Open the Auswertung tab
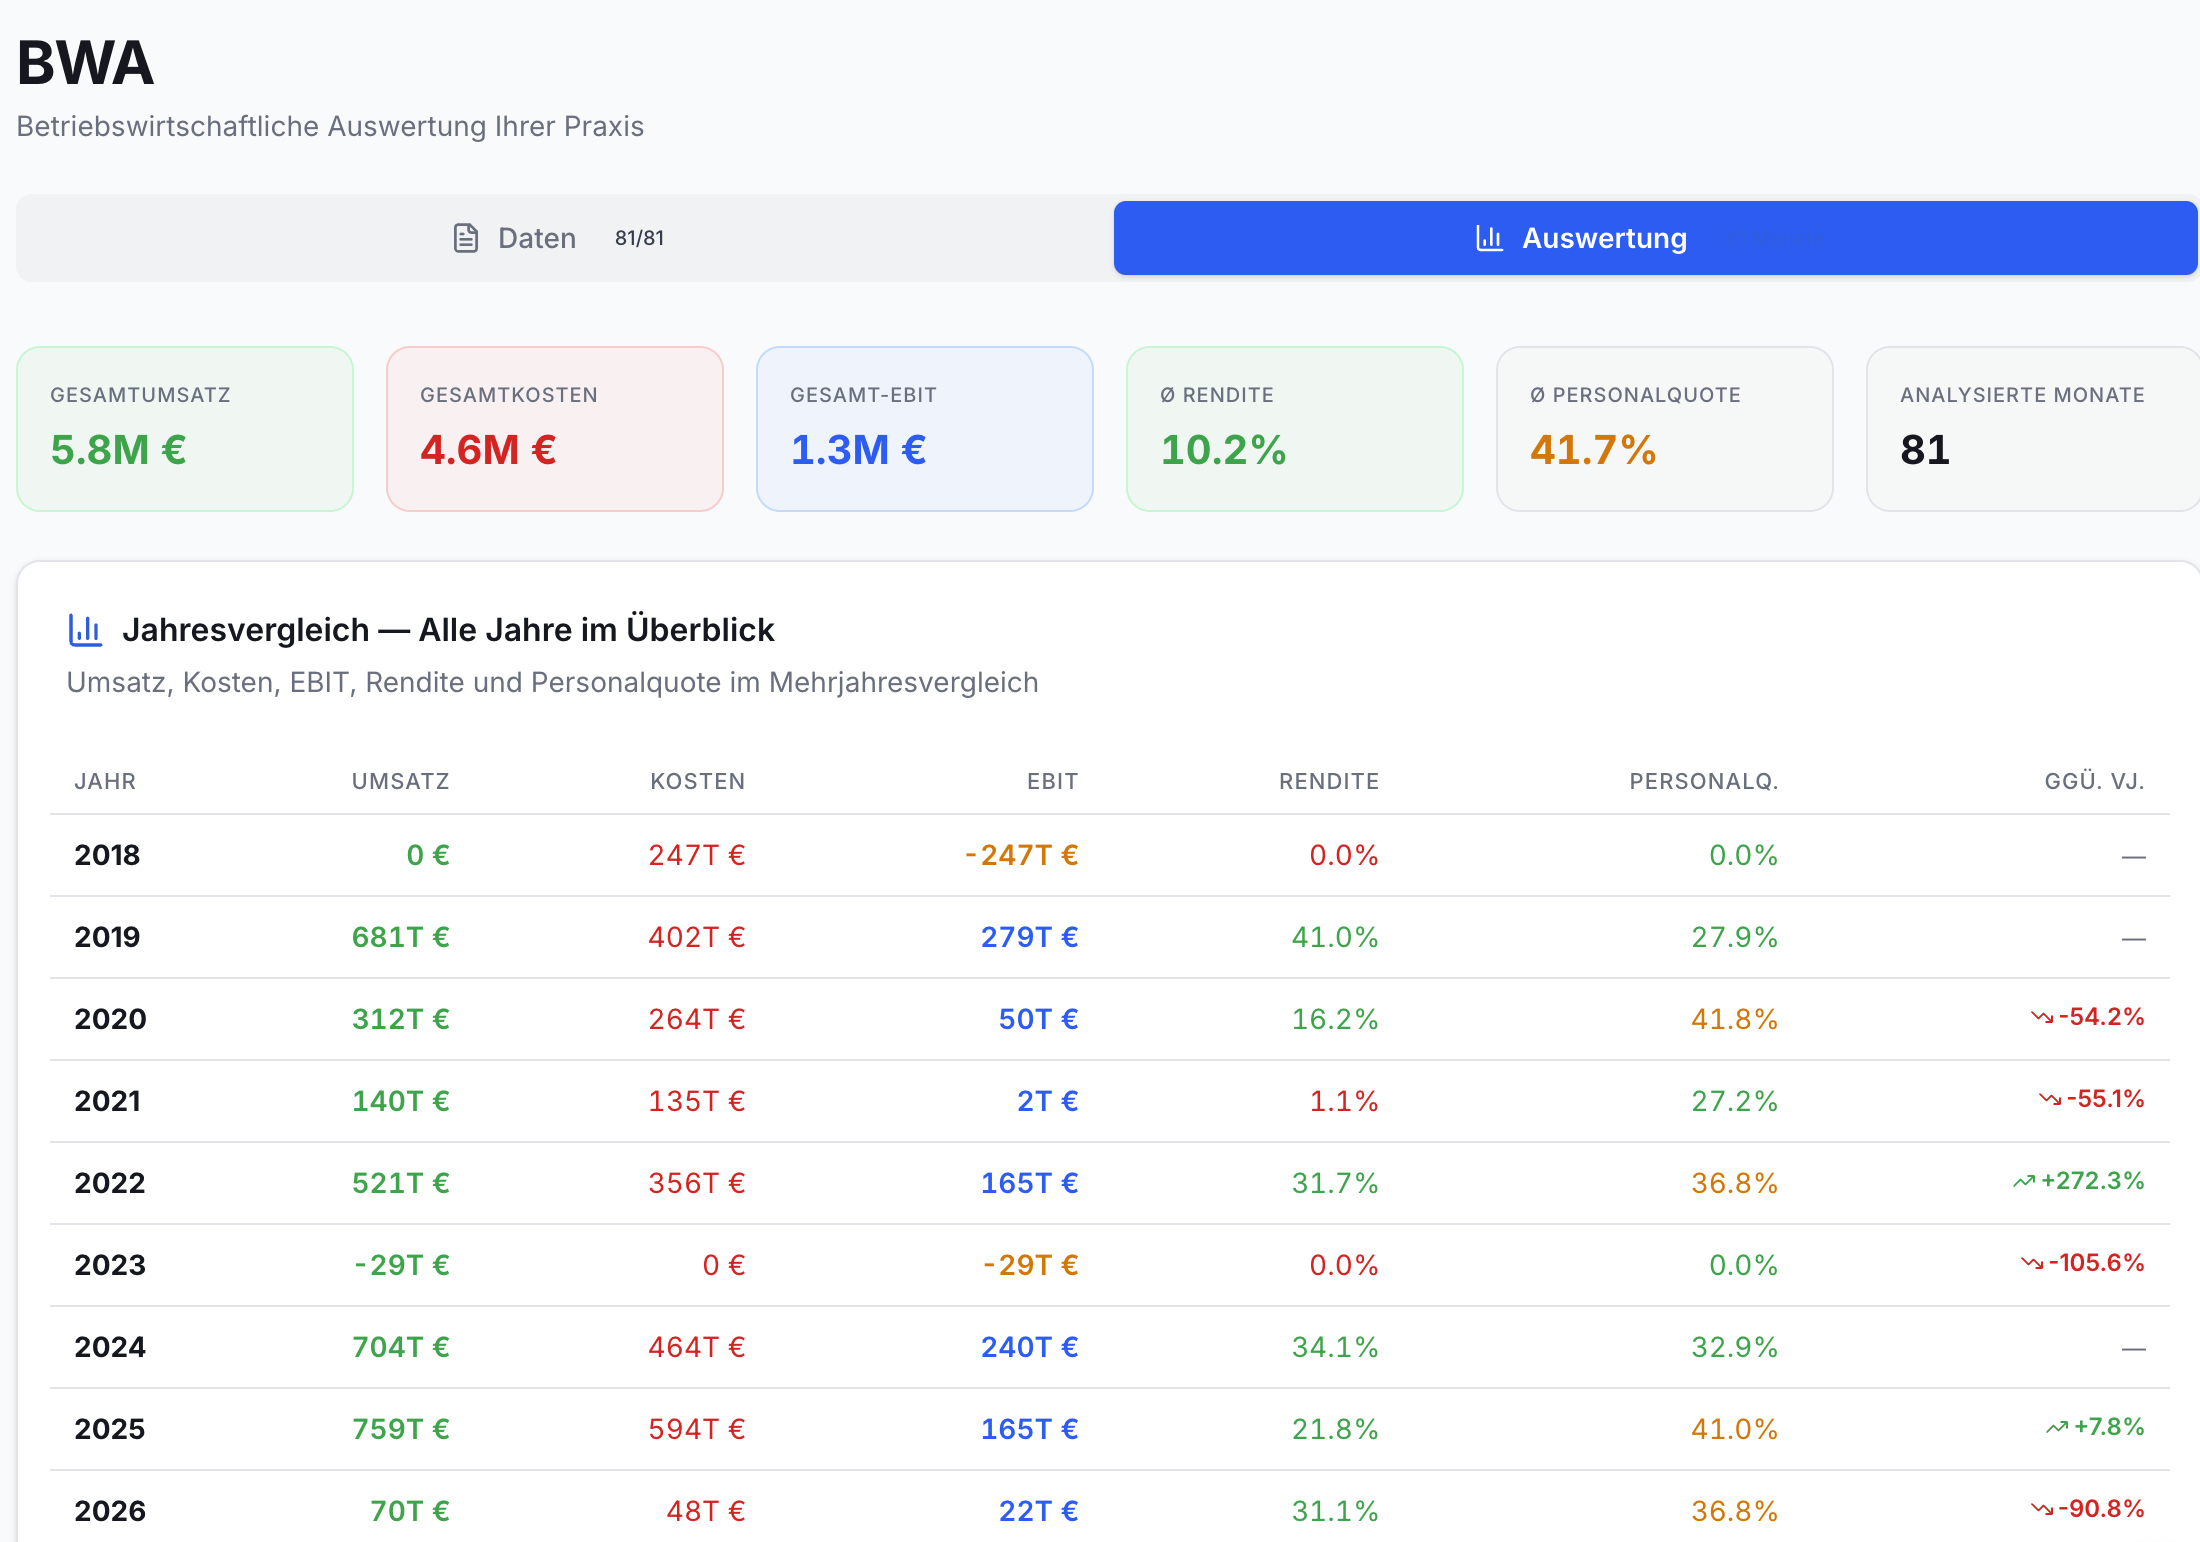 pos(1655,238)
